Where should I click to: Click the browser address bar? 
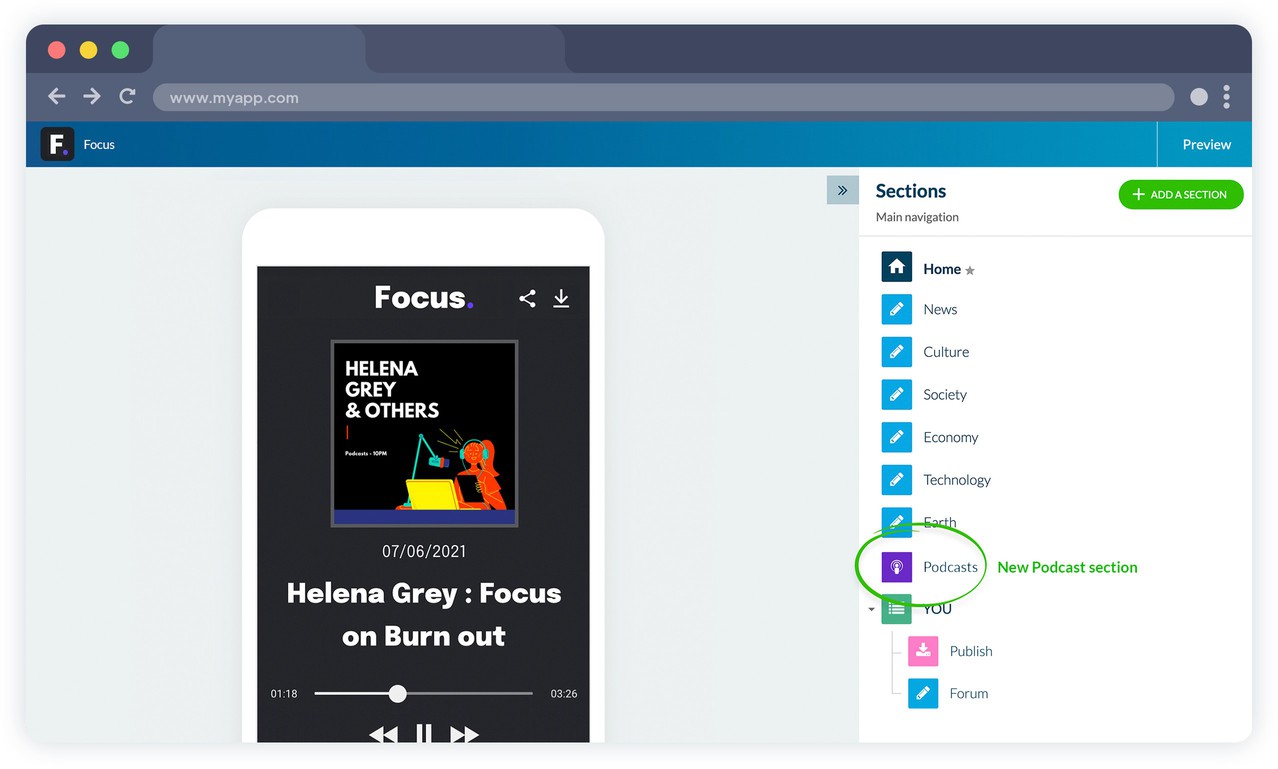(x=662, y=98)
